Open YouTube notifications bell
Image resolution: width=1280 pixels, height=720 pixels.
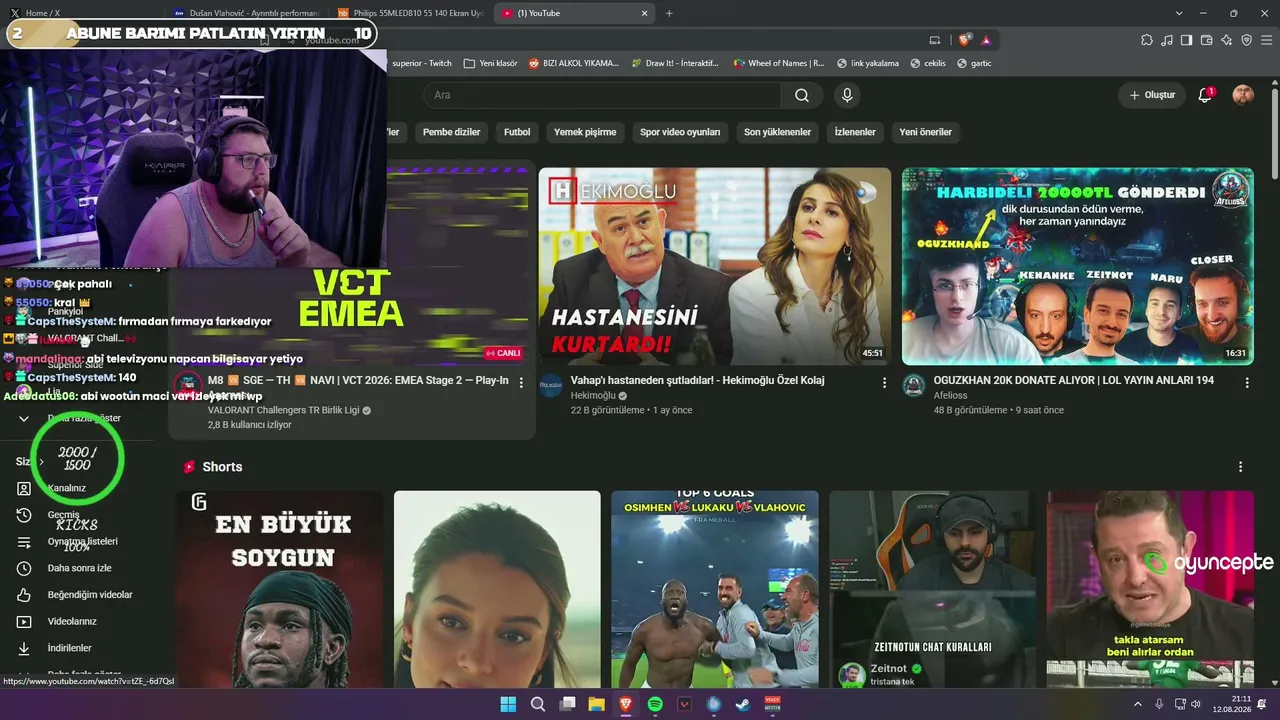click(x=1205, y=95)
